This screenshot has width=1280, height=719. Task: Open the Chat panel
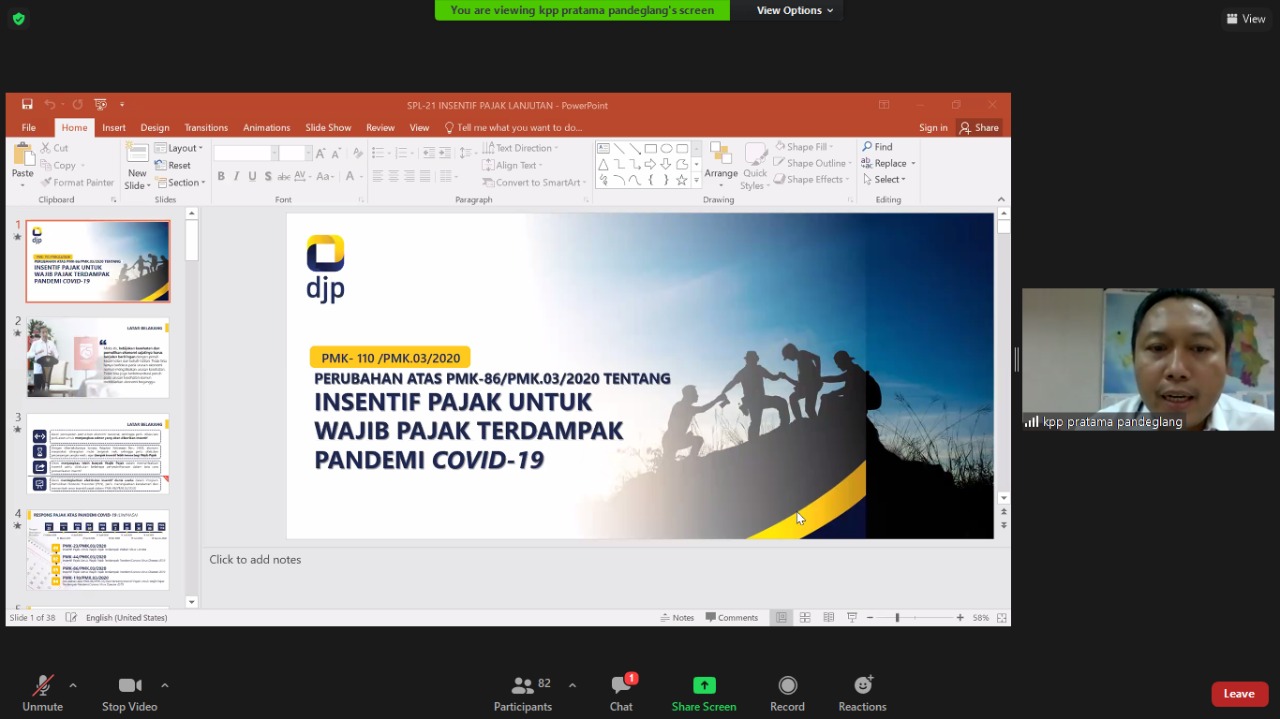(x=621, y=686)
